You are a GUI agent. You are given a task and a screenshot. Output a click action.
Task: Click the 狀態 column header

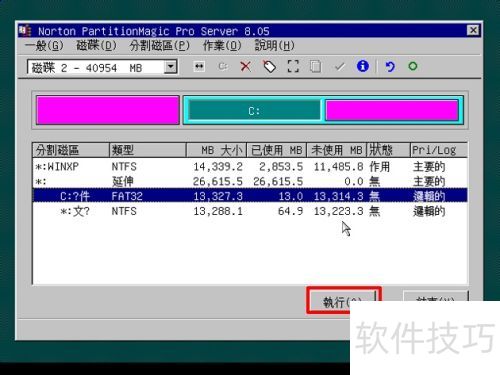pos(388,150)
